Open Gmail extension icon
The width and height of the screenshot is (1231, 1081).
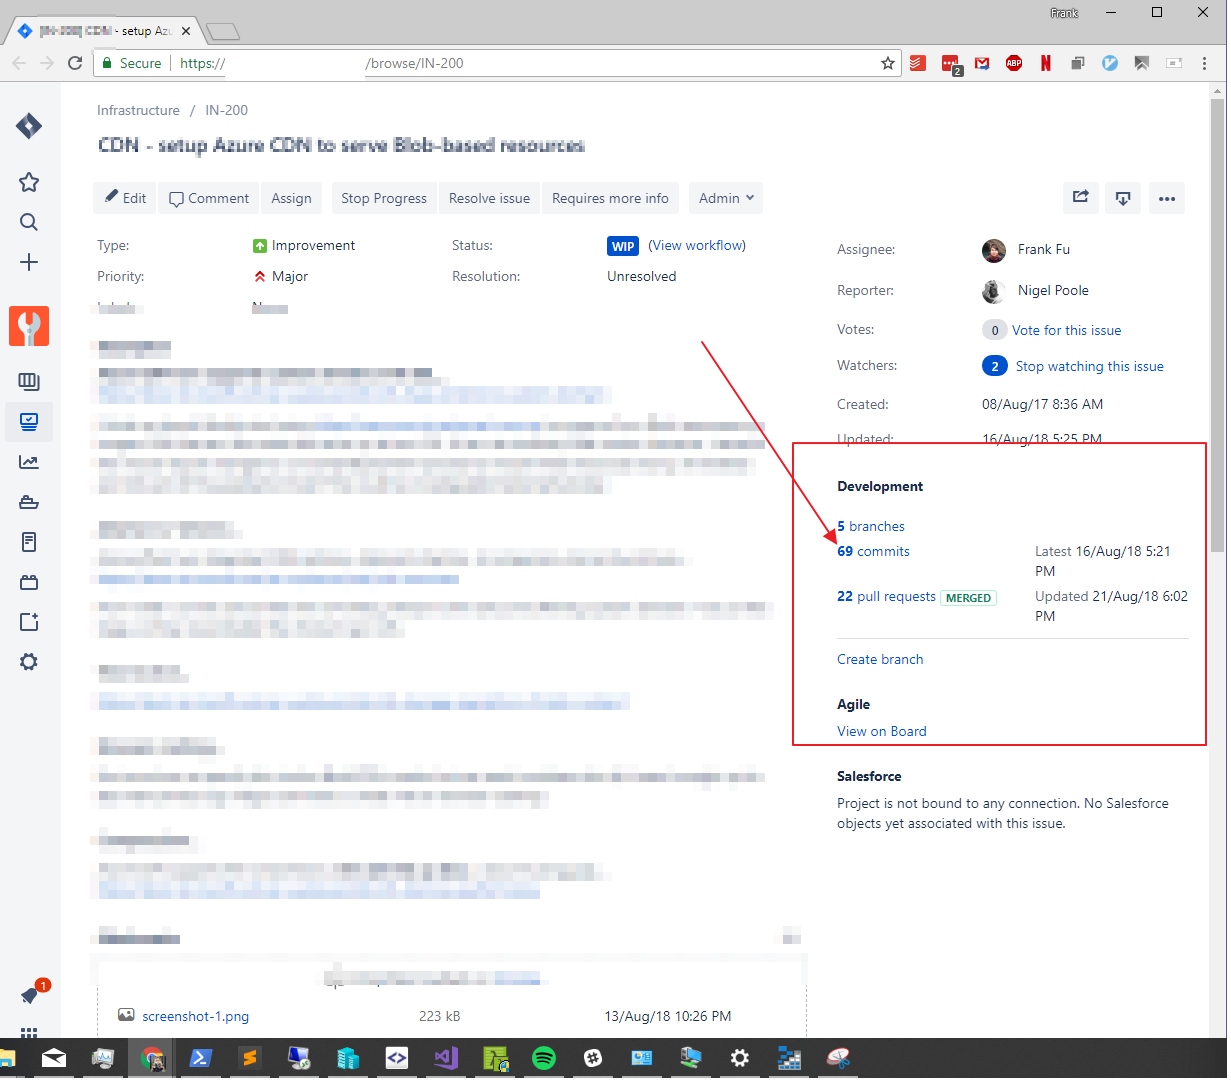982,63
